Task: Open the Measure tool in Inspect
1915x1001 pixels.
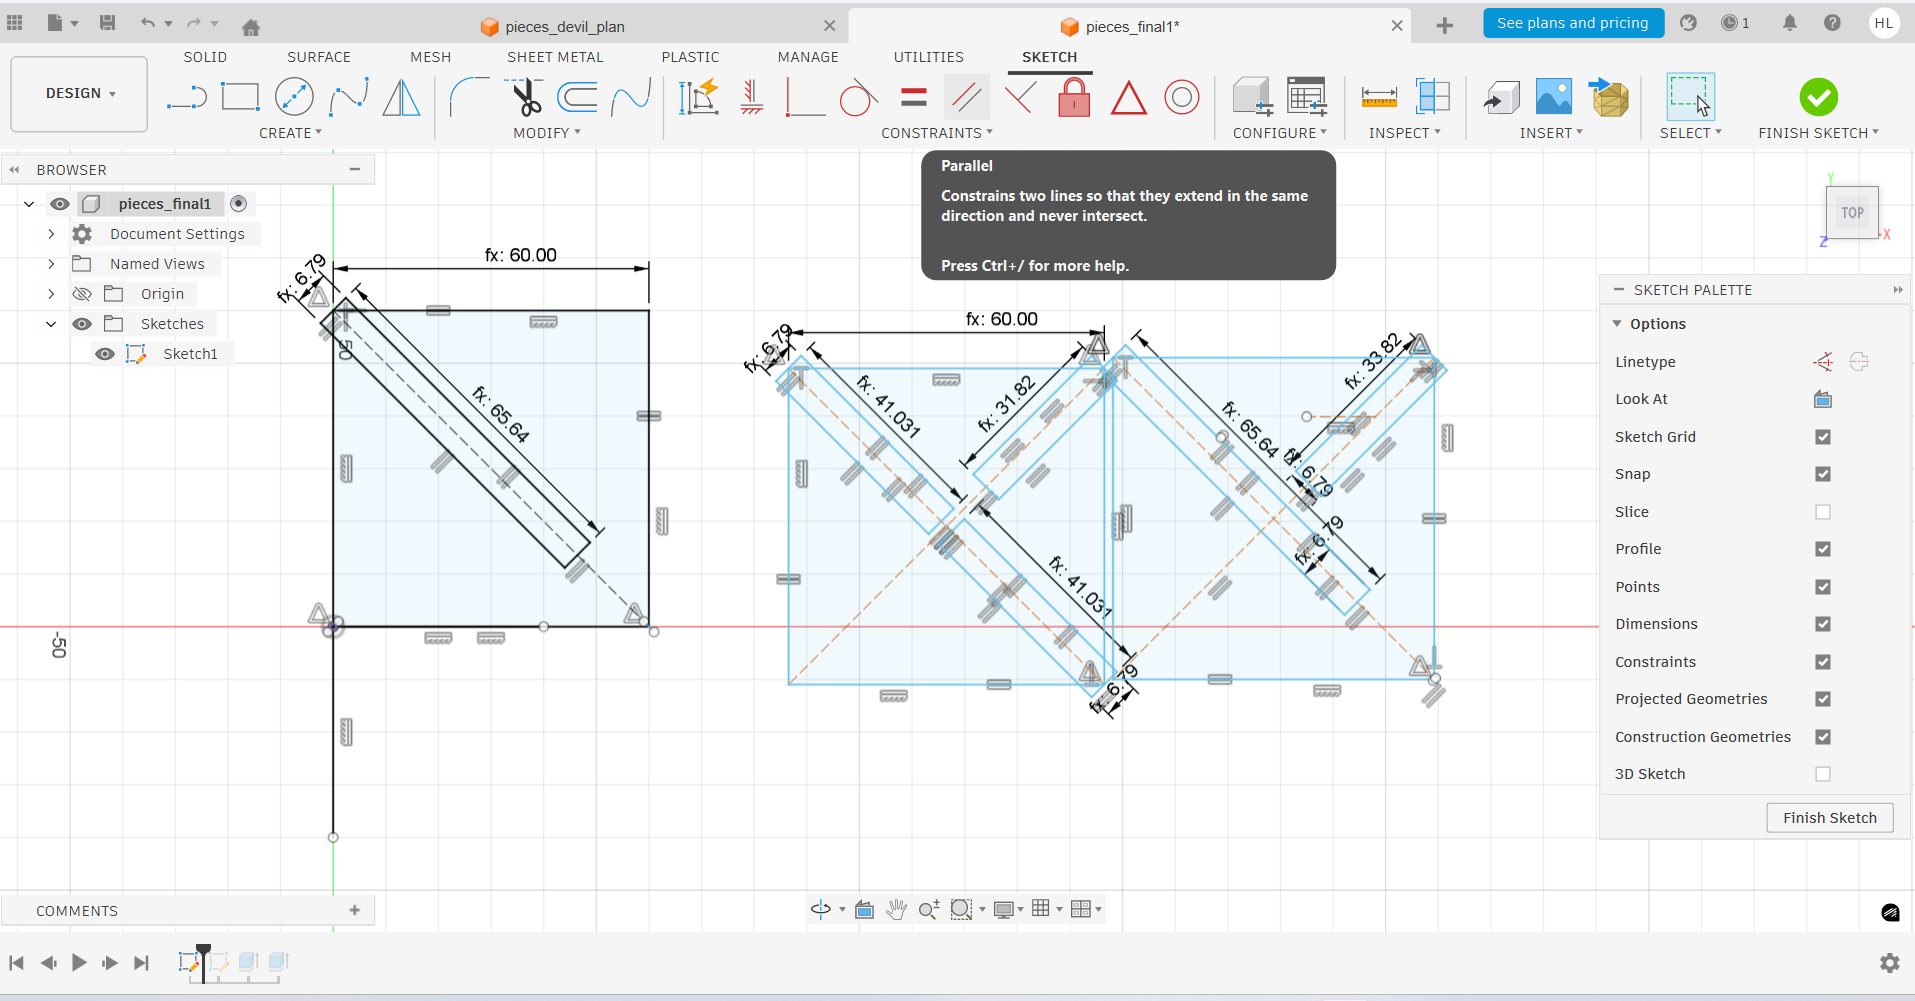Action: tap(1379, 98)
